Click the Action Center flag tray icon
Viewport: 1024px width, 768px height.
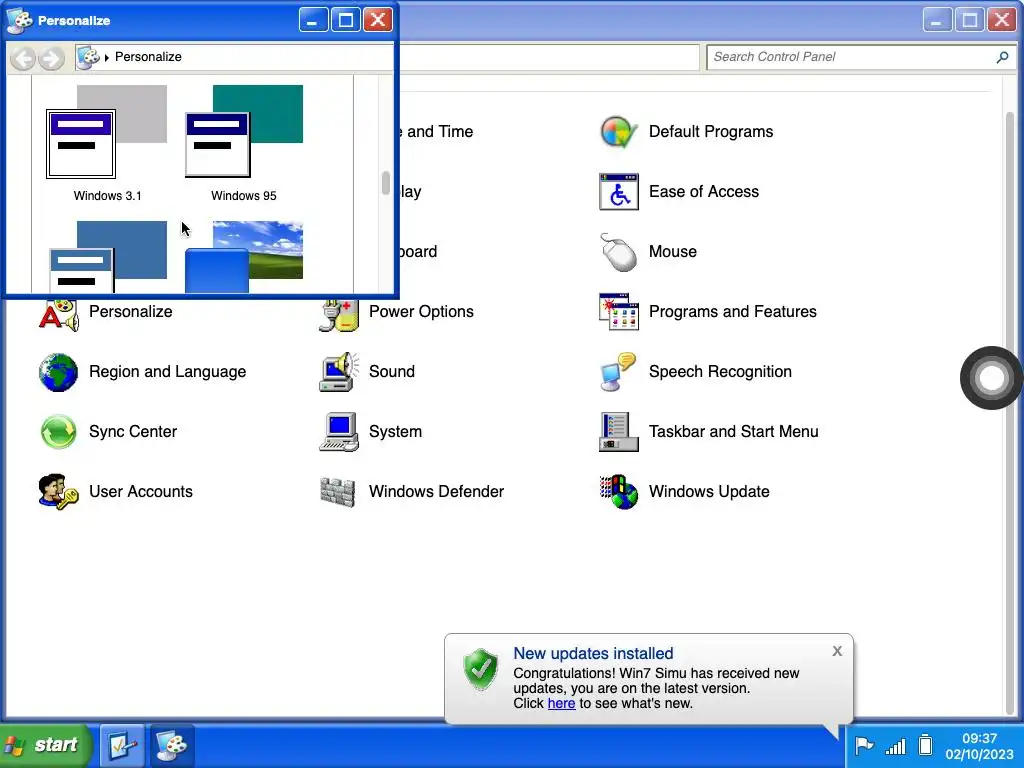864,745
